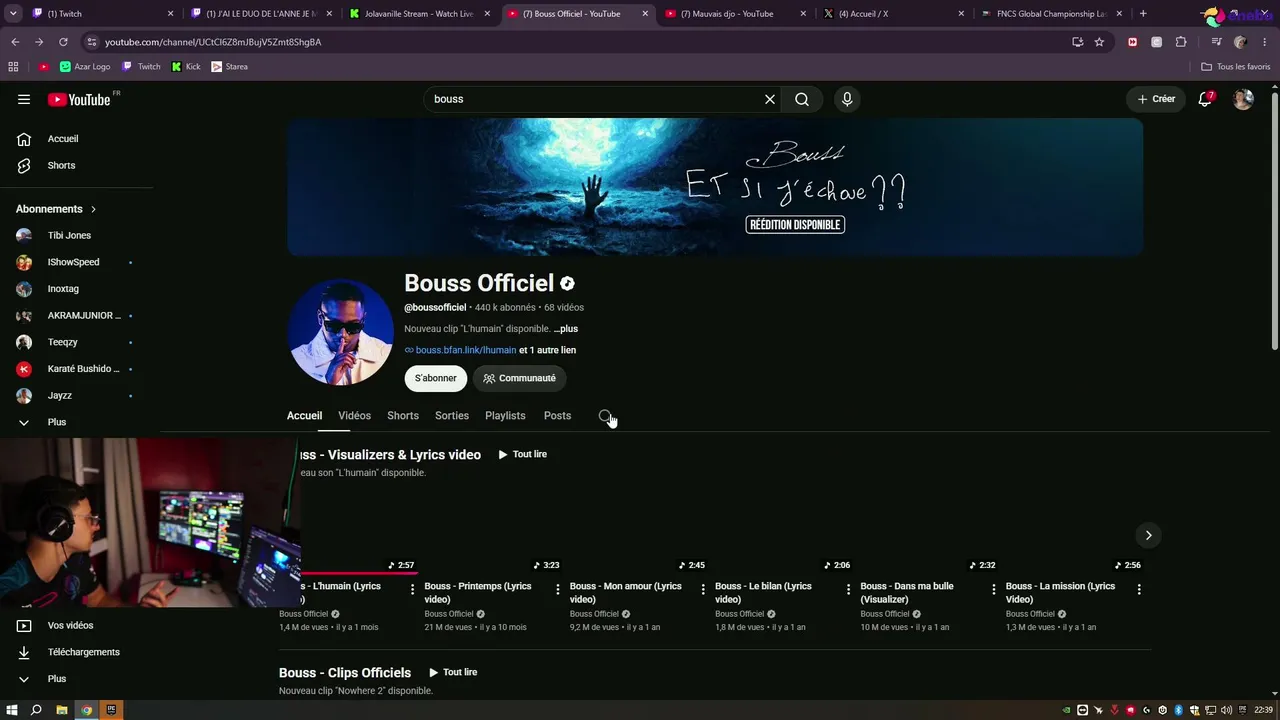Open File Explorer from the taskbar
The image size is (1280, 720).
pyautogui.click(x=62, y=710)
